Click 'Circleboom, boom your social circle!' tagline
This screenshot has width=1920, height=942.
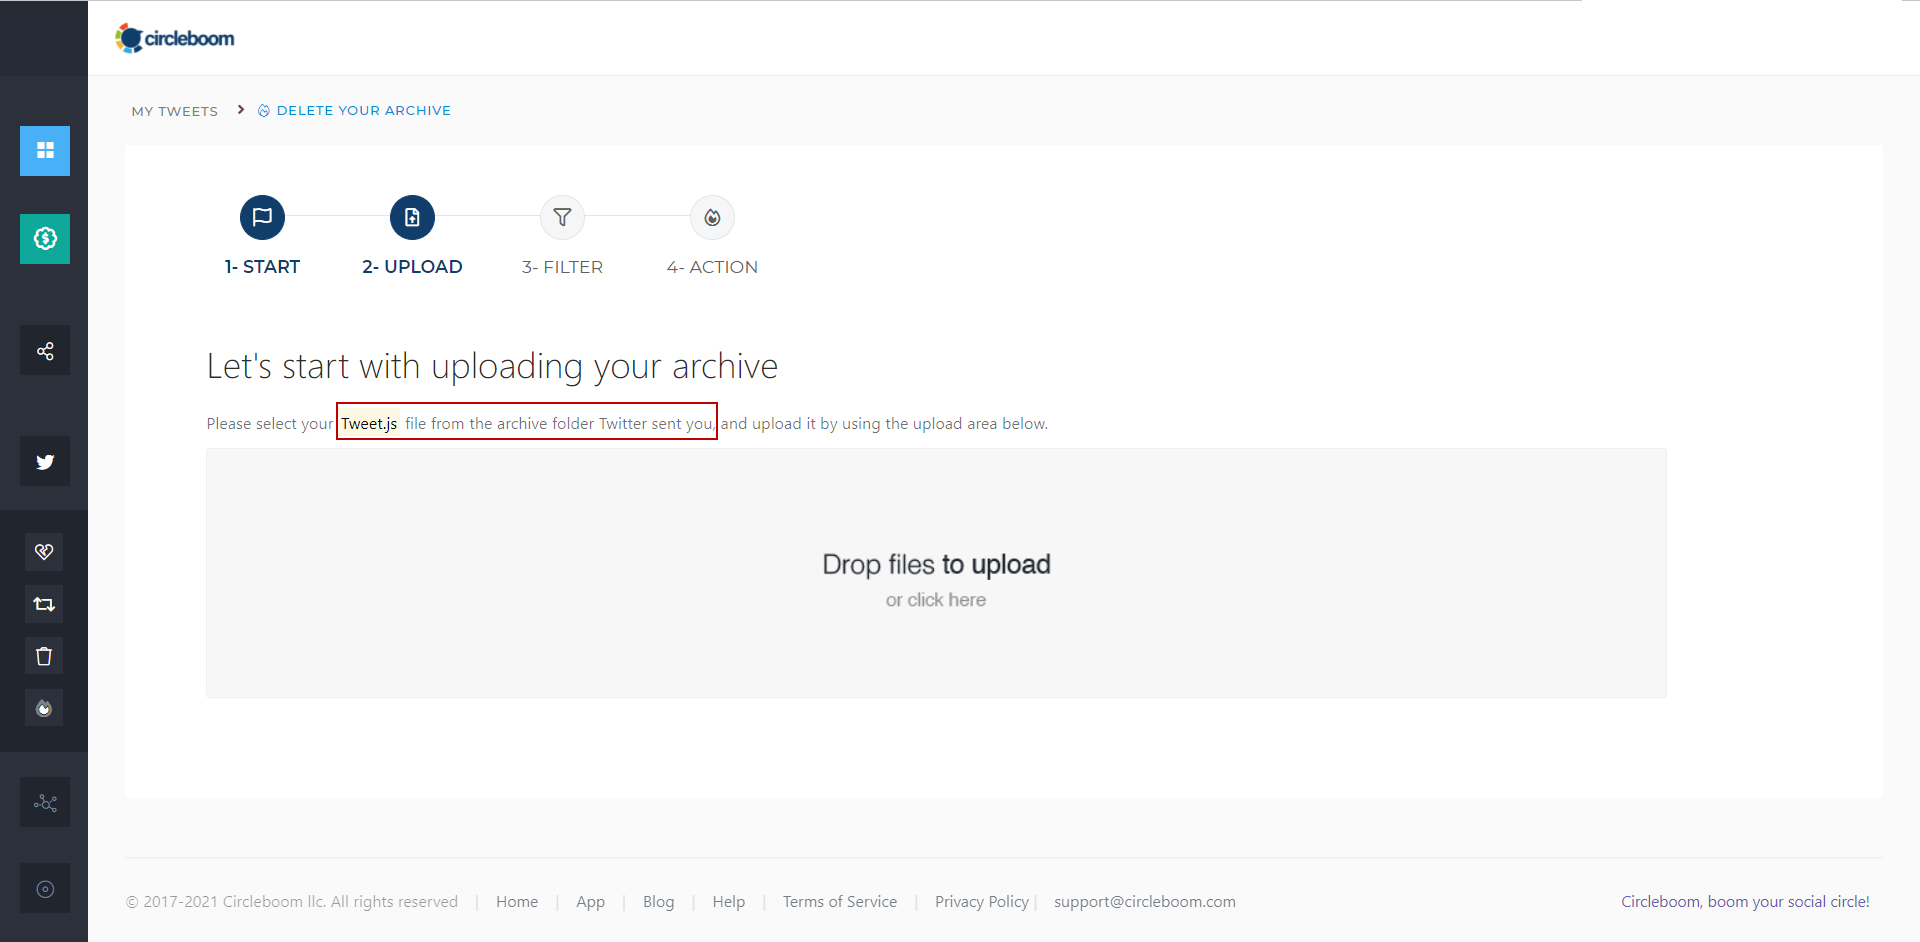click(x=1745, y=902)
